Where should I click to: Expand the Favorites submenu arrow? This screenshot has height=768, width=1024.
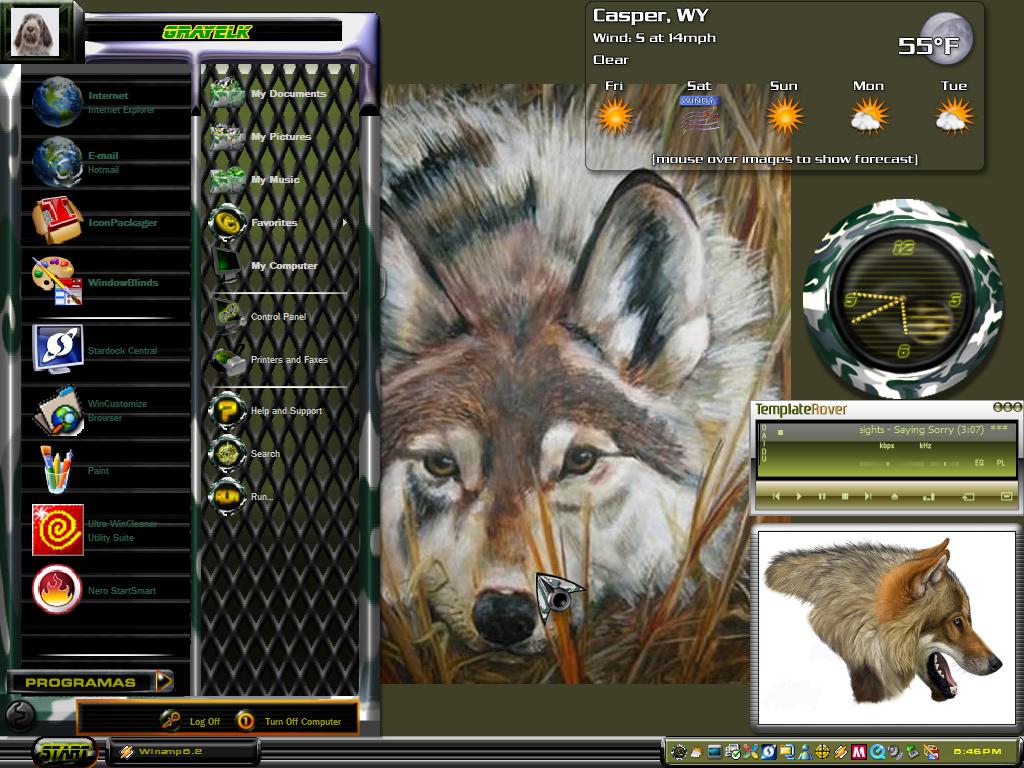[x=345, y=223]
